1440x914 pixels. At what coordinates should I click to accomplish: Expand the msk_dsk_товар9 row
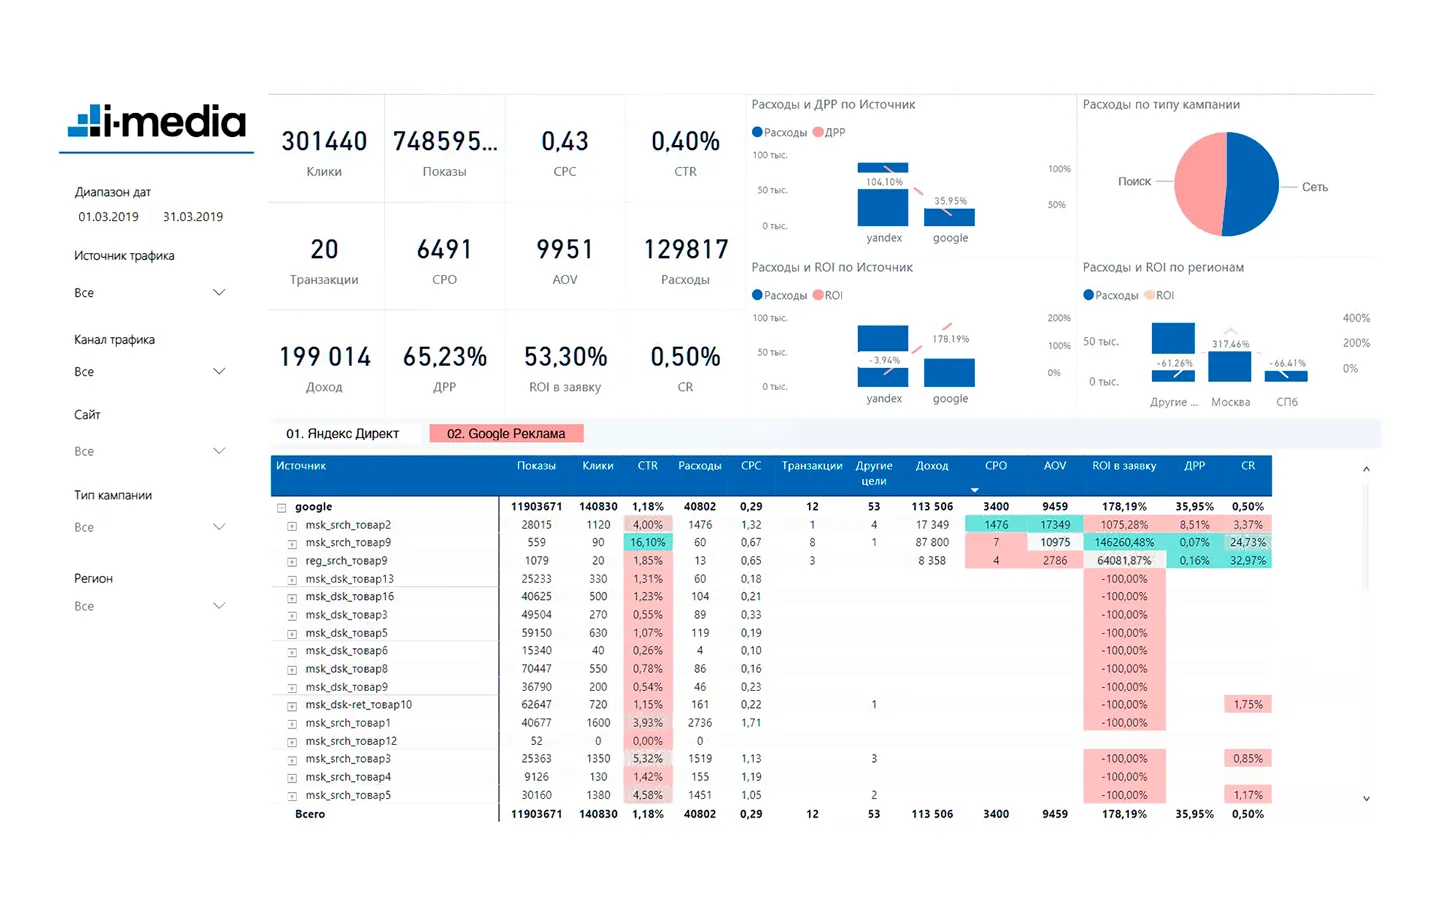click(292, 688)
